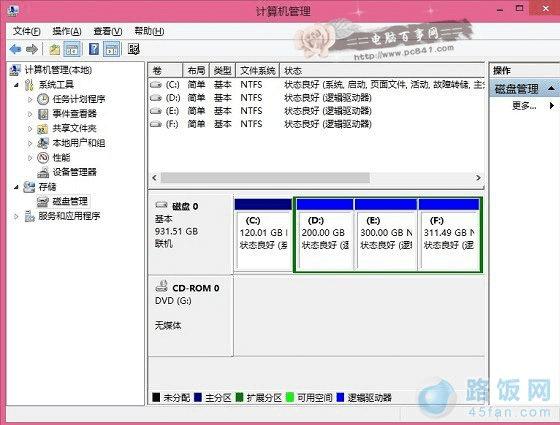Toggle the show/hide action pane icon
The image size is (560, 425).
coord(112,49)
